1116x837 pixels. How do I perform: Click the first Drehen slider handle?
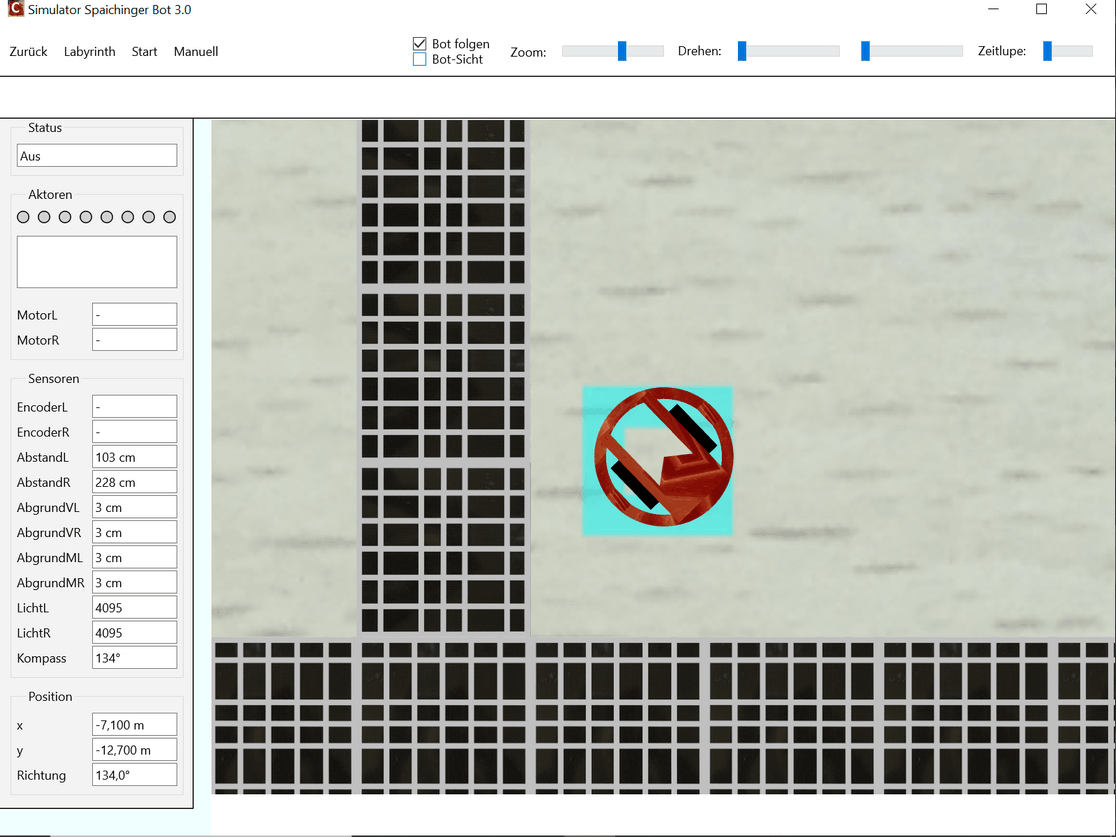pos(742,51)
